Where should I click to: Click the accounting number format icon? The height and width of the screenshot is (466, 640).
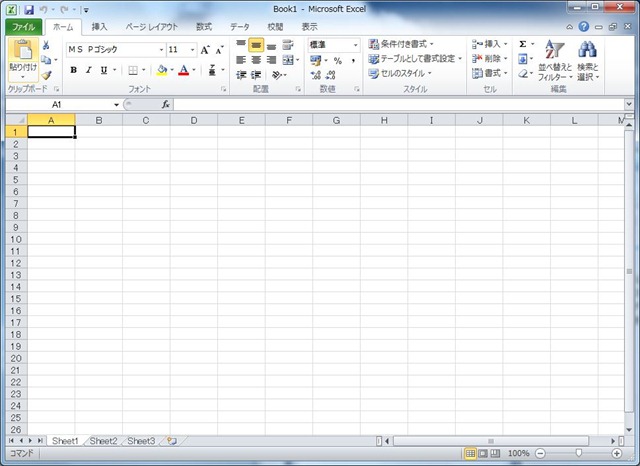pos(316,60)
